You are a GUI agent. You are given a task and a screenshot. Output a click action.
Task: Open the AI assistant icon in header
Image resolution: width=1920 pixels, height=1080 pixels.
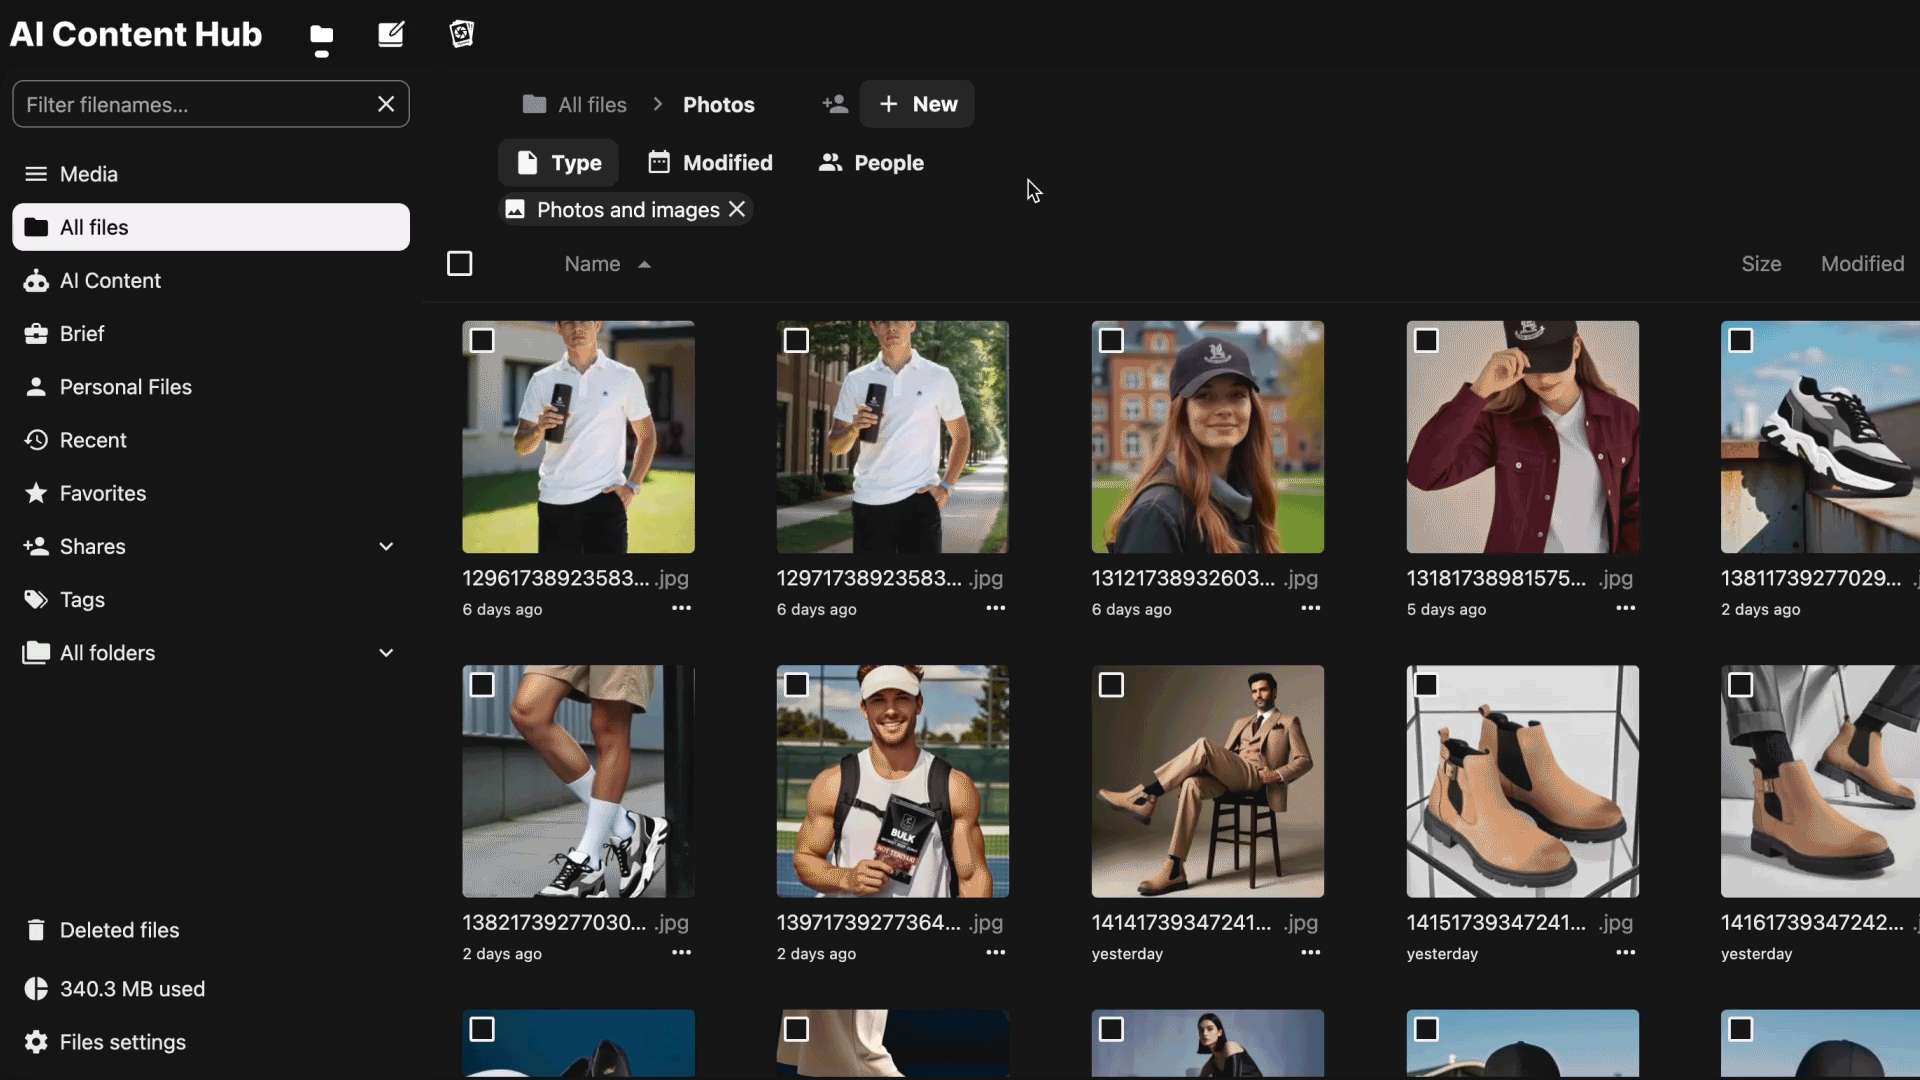461,35
